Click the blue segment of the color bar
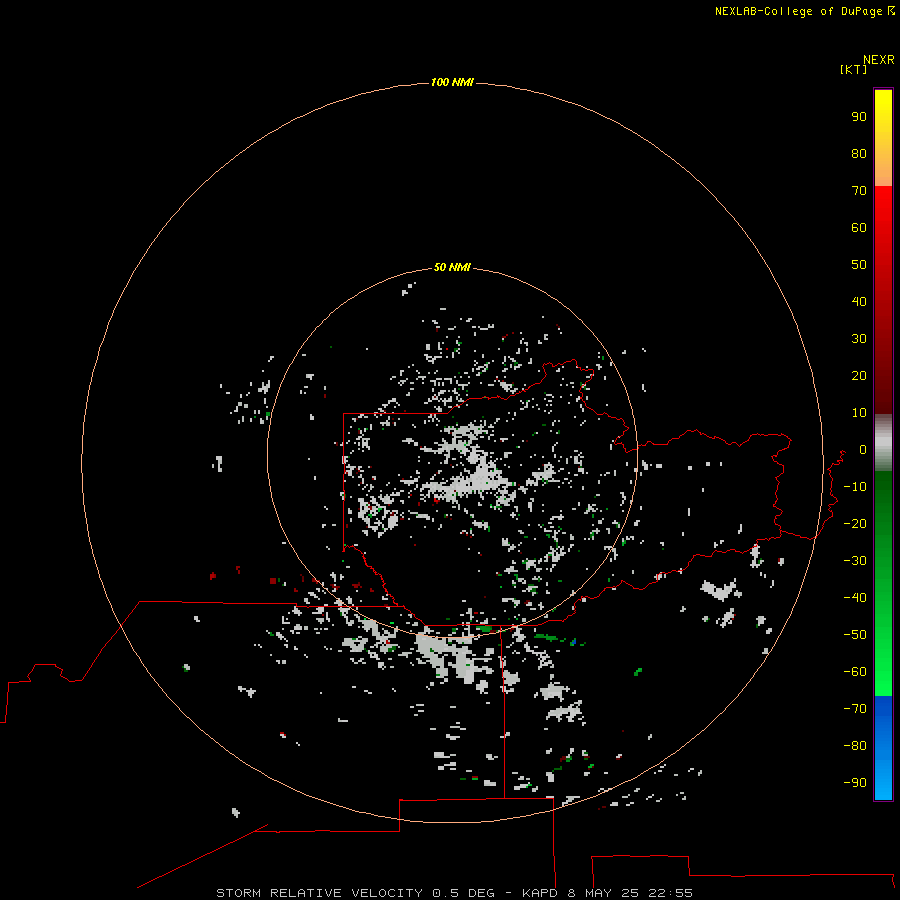Image resolution: width=900 pixels, height=900 pixels. click(883, 747)
